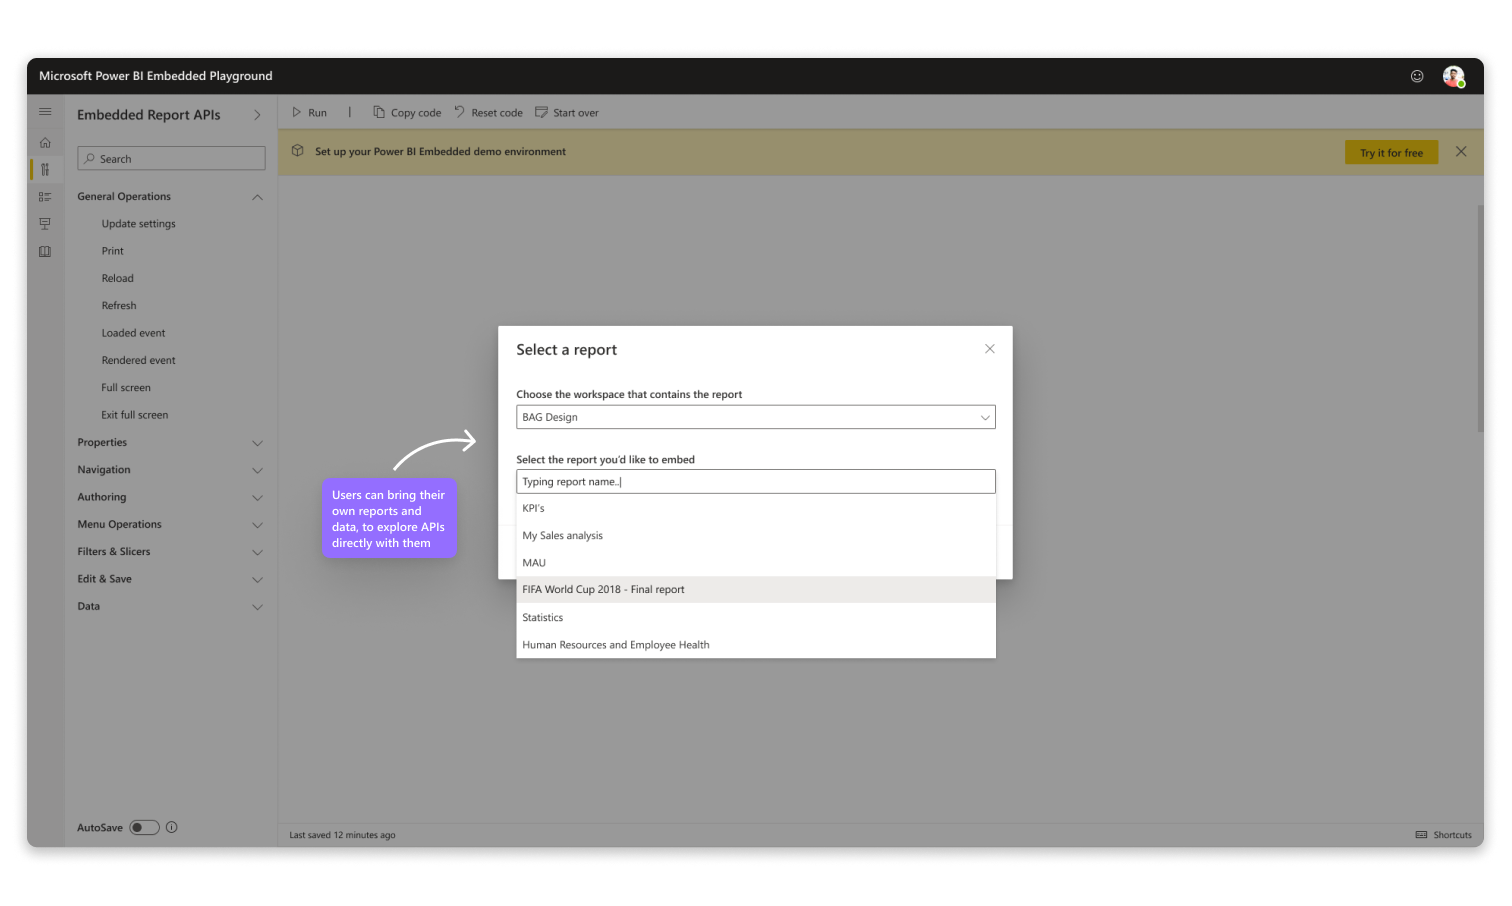Open the hamburger menu icon
Image resolution: width=1512 pixels, height=906 pixels.
click(x=45, y=112)
